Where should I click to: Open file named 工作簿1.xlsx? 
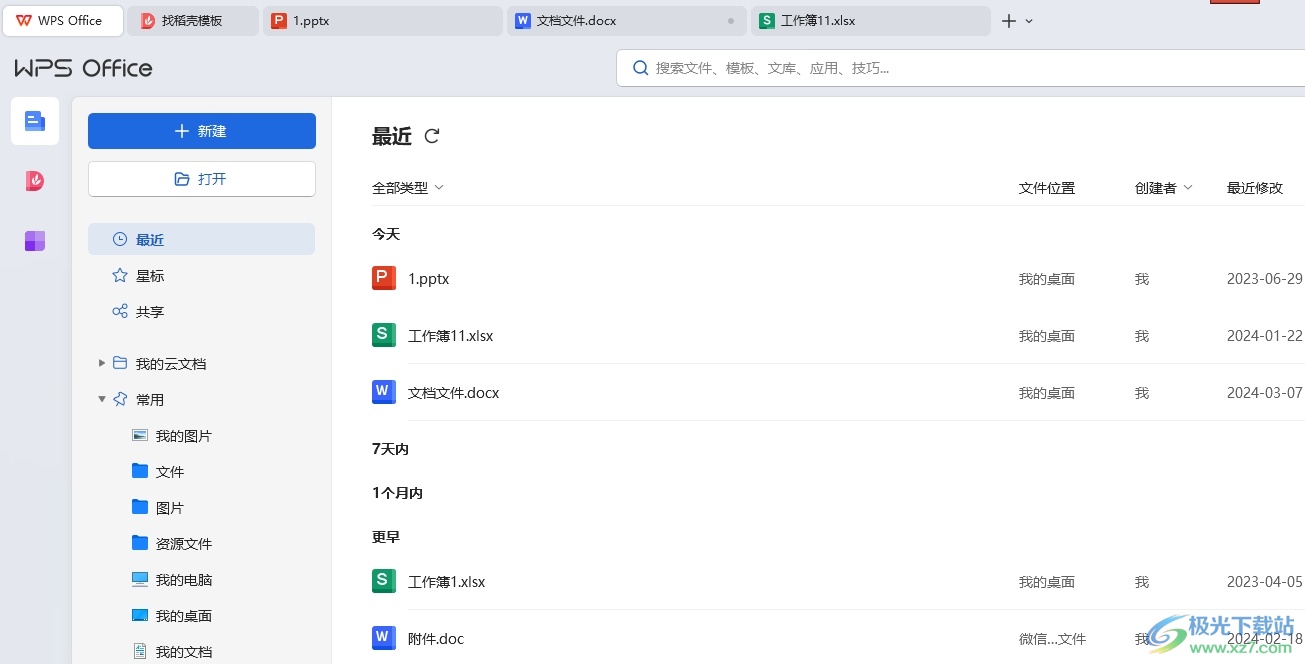[x=447, y=582]
